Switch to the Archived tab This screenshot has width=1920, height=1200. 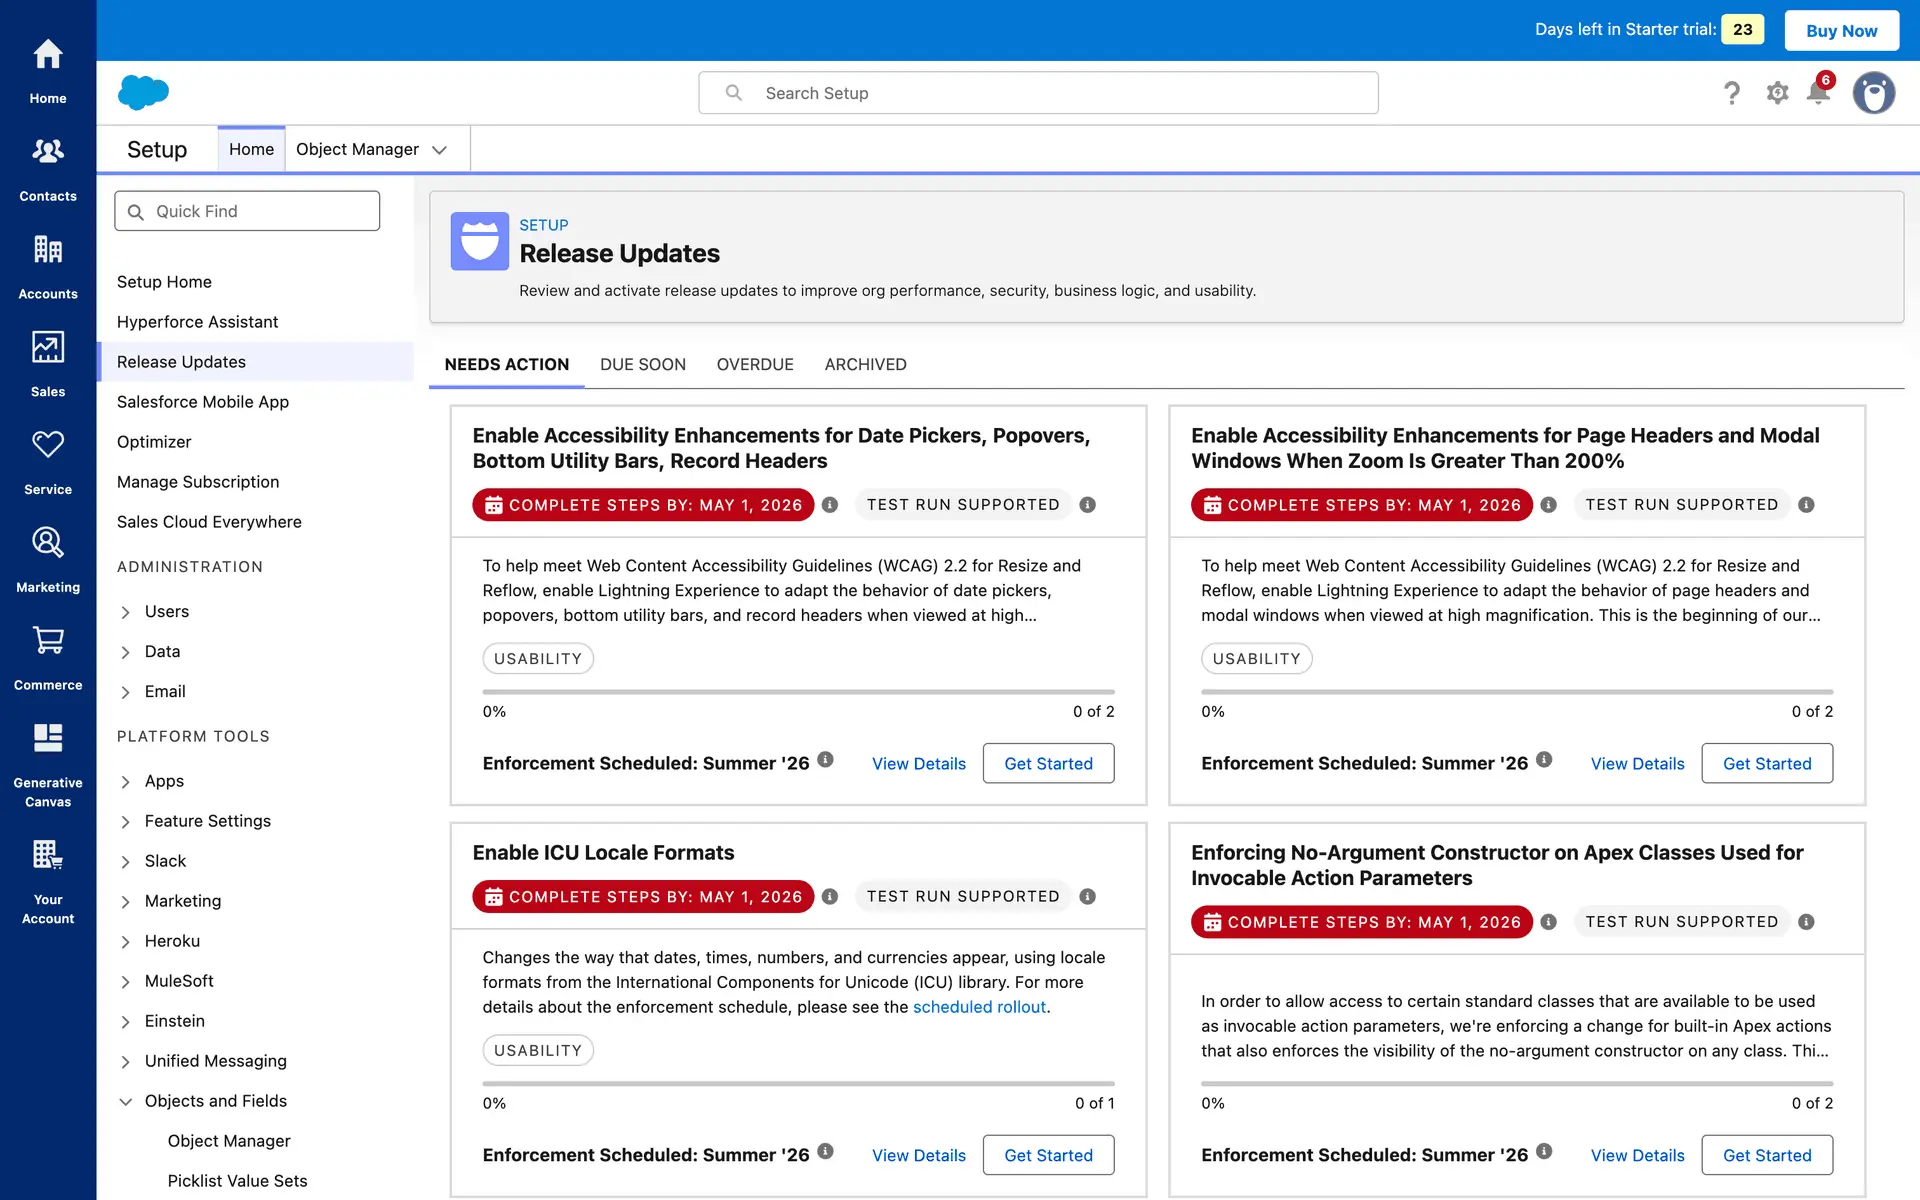(865, 365)
